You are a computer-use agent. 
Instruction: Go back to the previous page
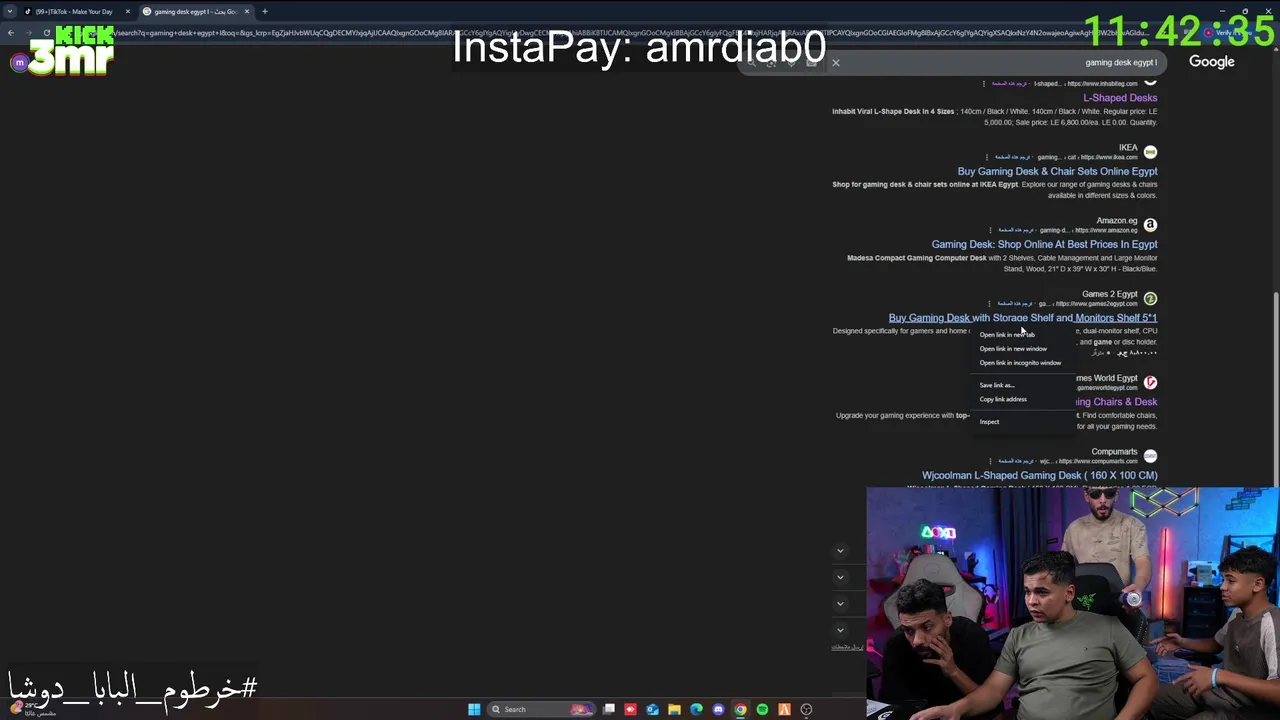pyautogui.click(x=10, y=33)
